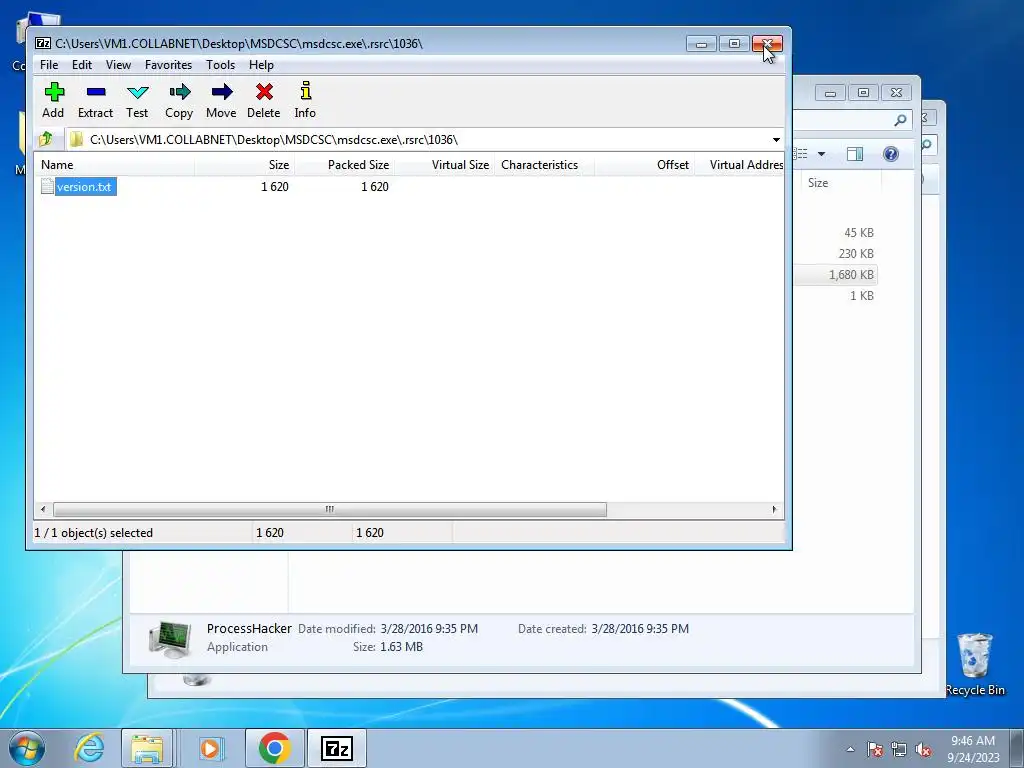This screenshot has height=768, width=1024.
Task: Click the 230 KB size entry in Explorer
Action: (856, 253)
